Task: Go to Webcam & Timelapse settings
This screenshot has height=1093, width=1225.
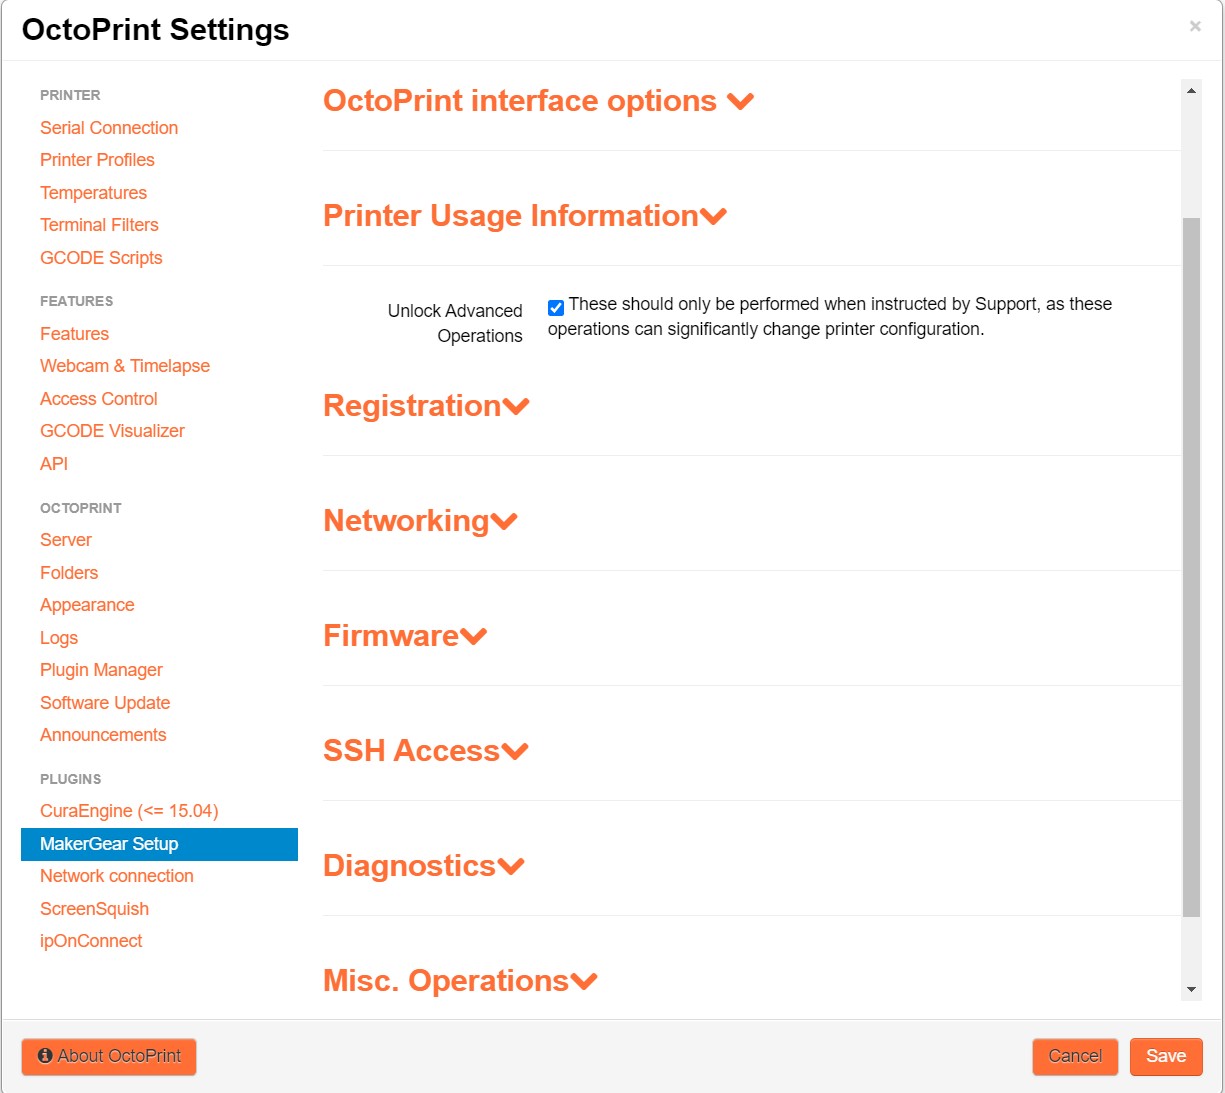Action: [x=125, y=366]
